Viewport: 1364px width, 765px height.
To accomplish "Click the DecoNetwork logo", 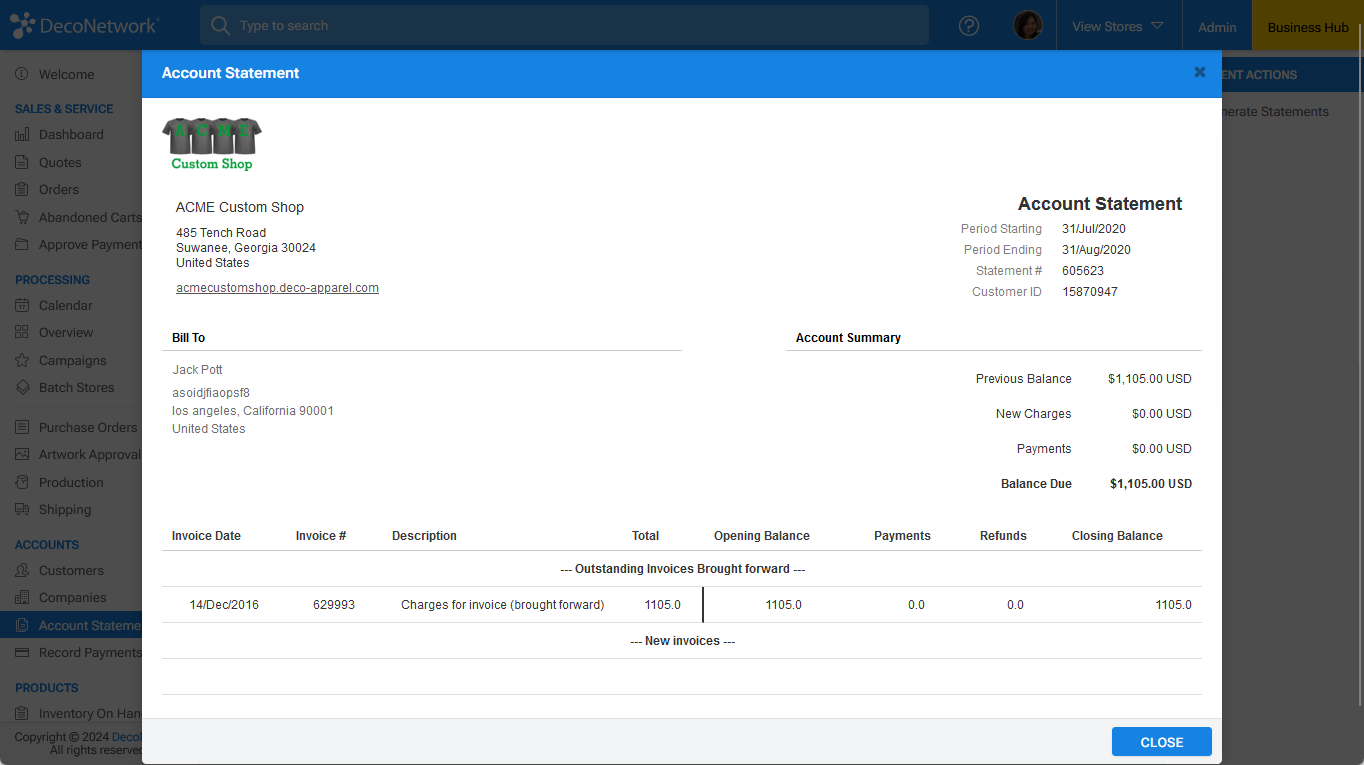I will (84, 26).
